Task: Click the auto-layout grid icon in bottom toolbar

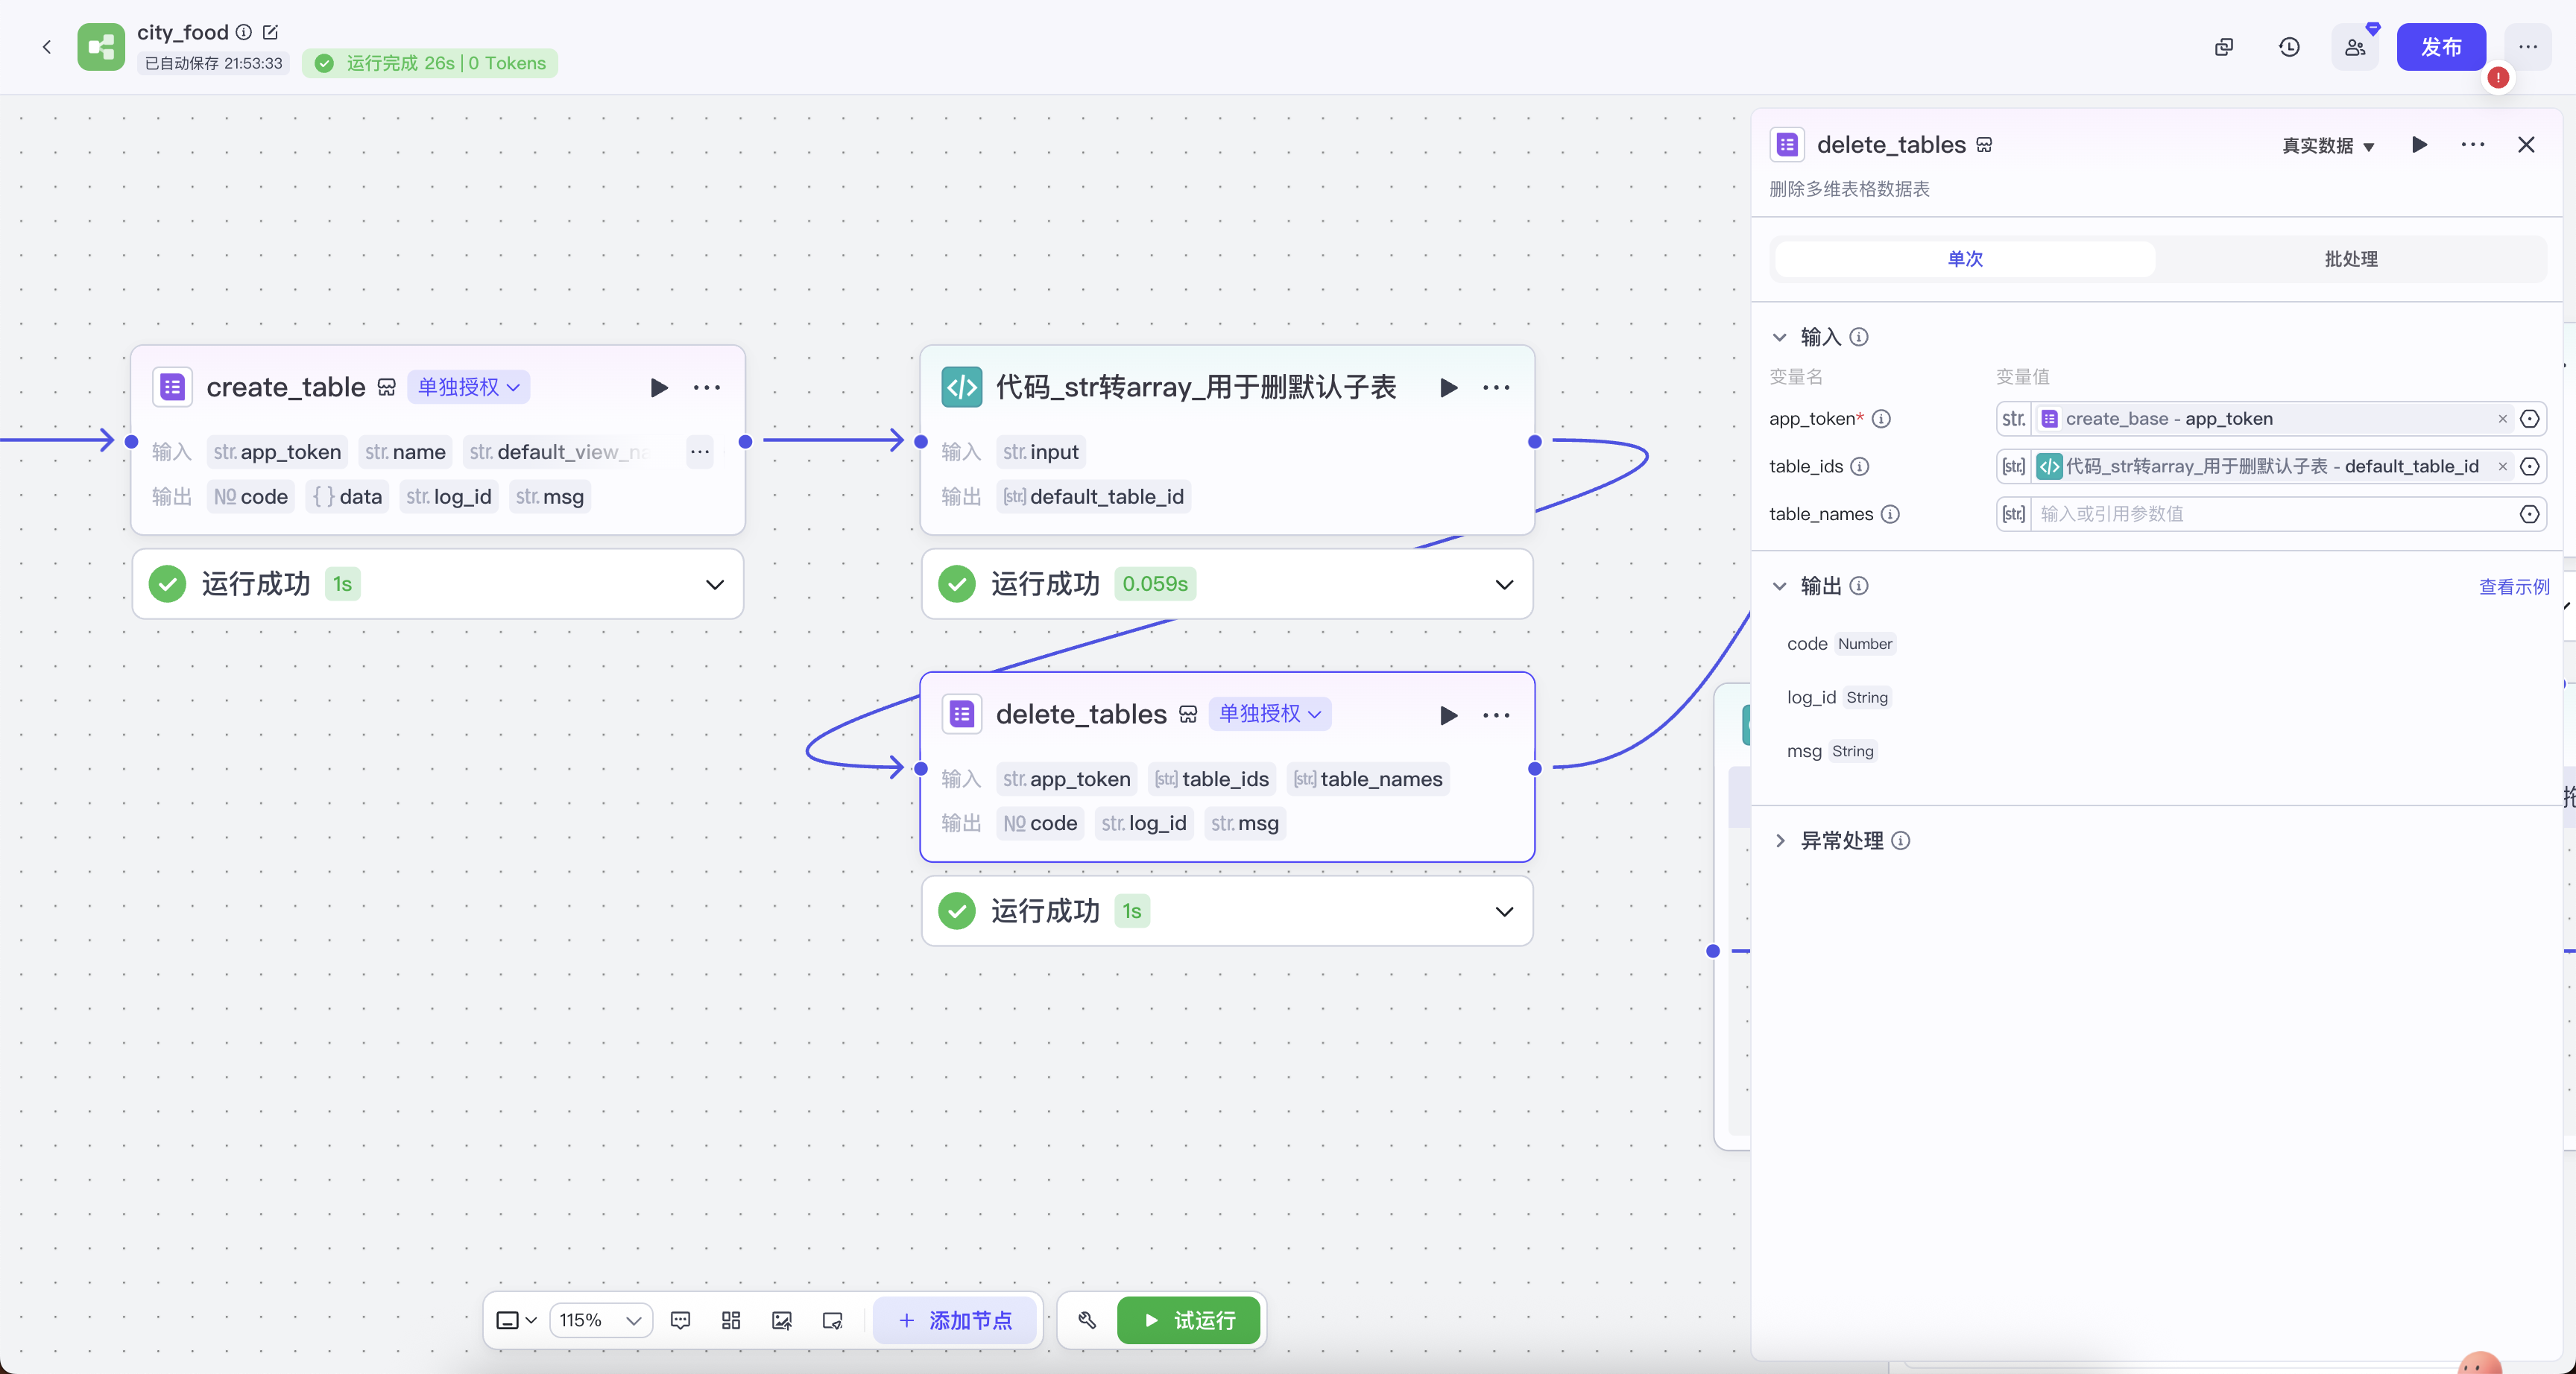Action: [731, 1320]
